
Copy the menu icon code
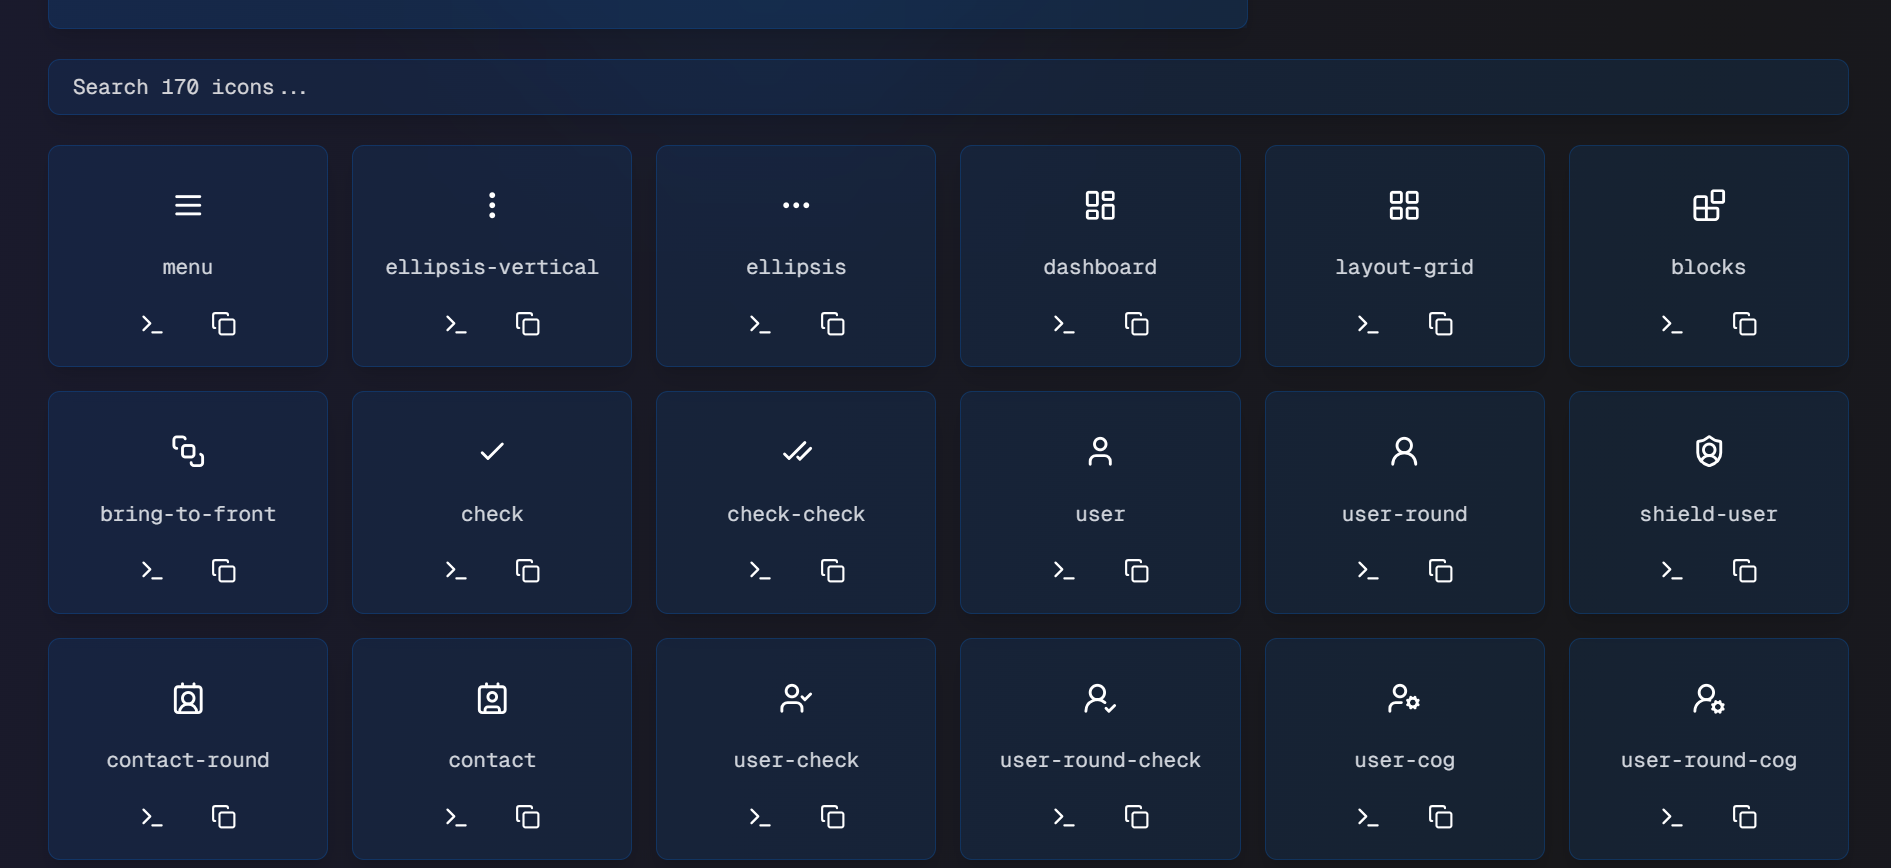click(x=224, y=324)
